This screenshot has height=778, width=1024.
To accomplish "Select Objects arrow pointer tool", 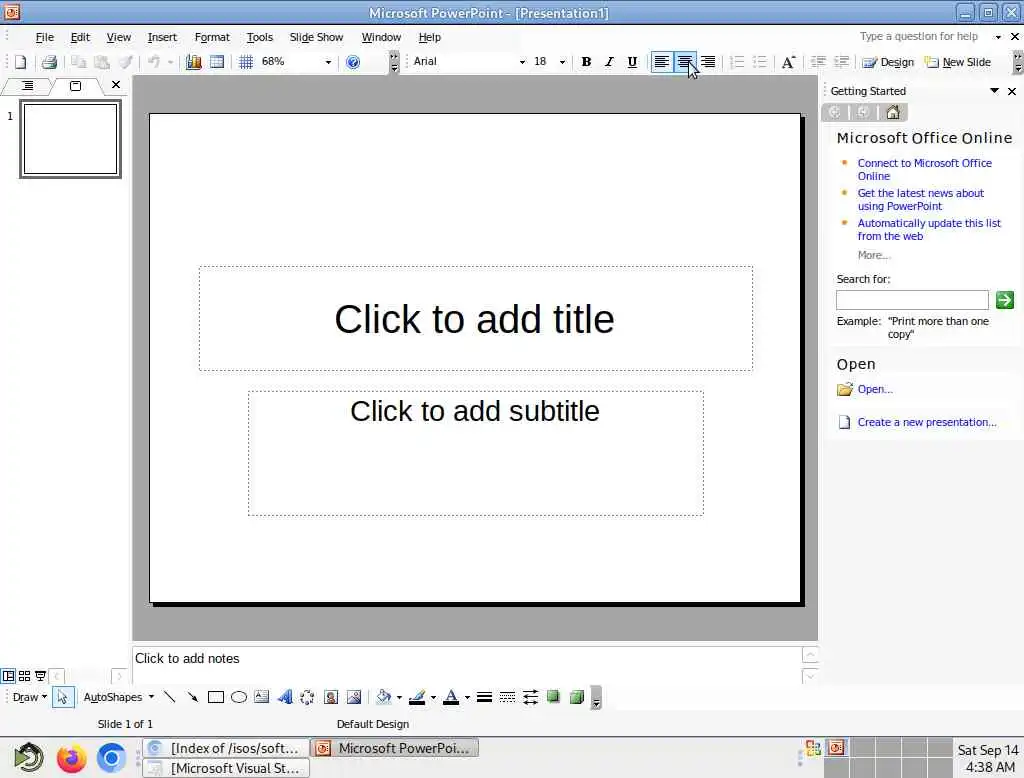I will coord(63,697).
